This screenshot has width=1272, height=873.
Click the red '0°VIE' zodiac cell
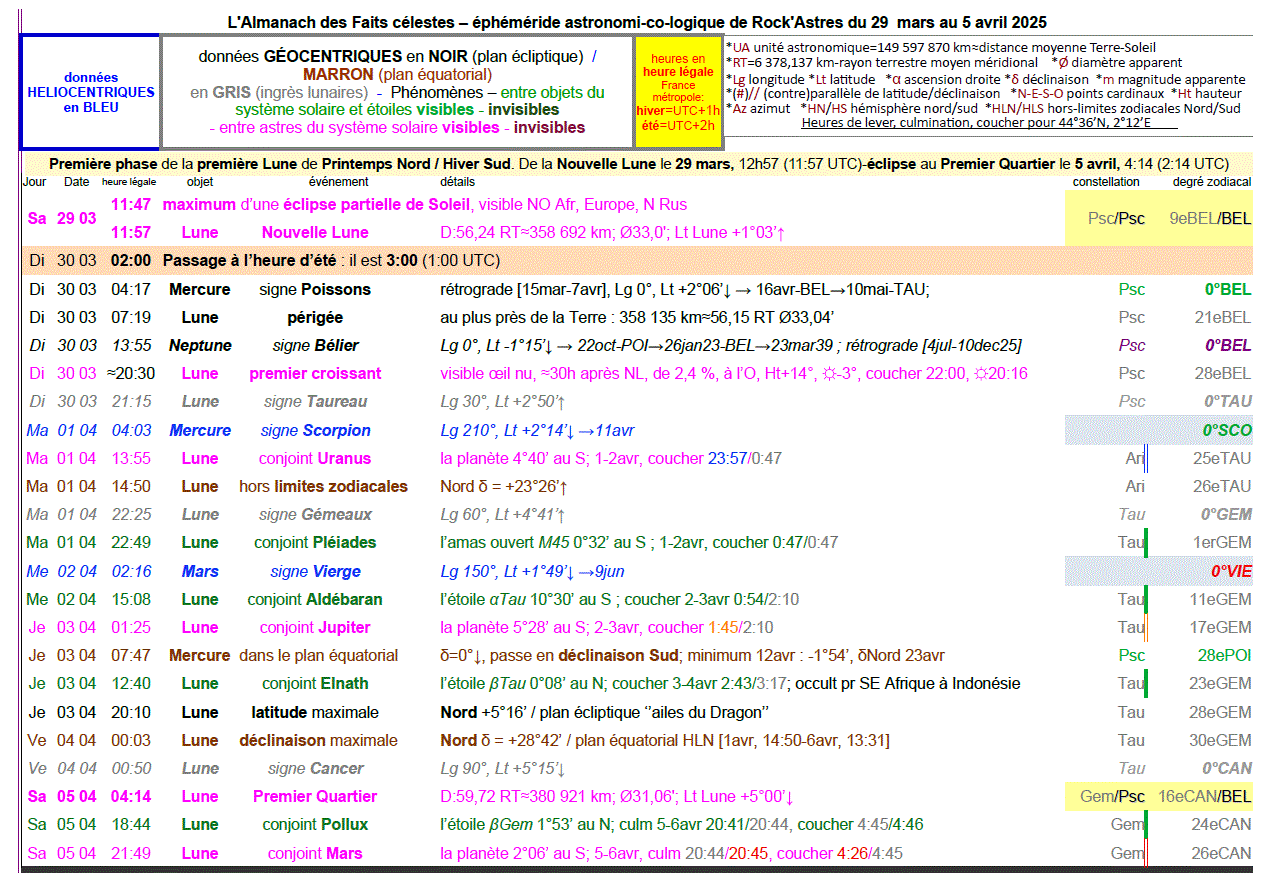1231,572
